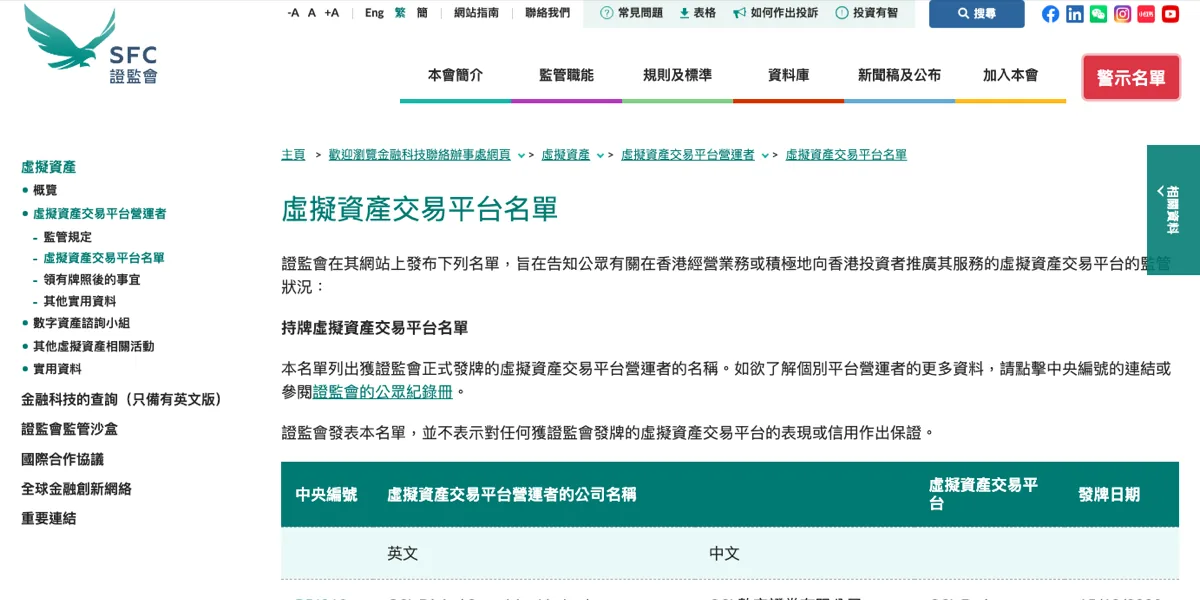1200x600 pixels.
Task: Expand dropdown arrow after 虛擬資產 breadcrumb
Action: coord(600,156)
